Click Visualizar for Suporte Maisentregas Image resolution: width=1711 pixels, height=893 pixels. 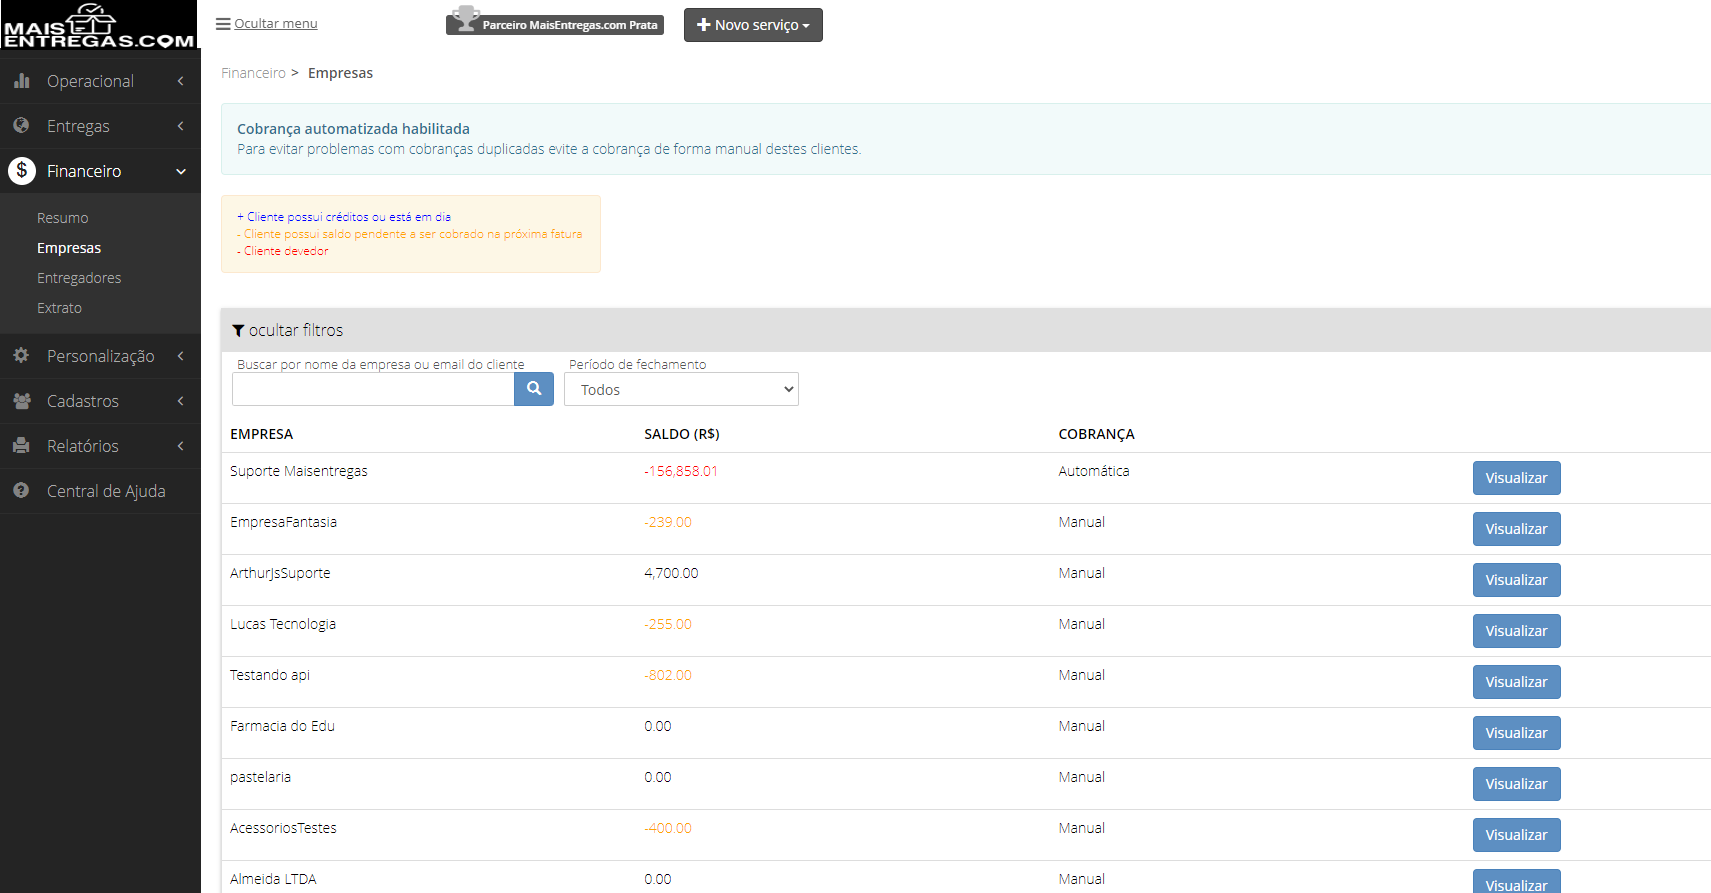coord(1516,478)
